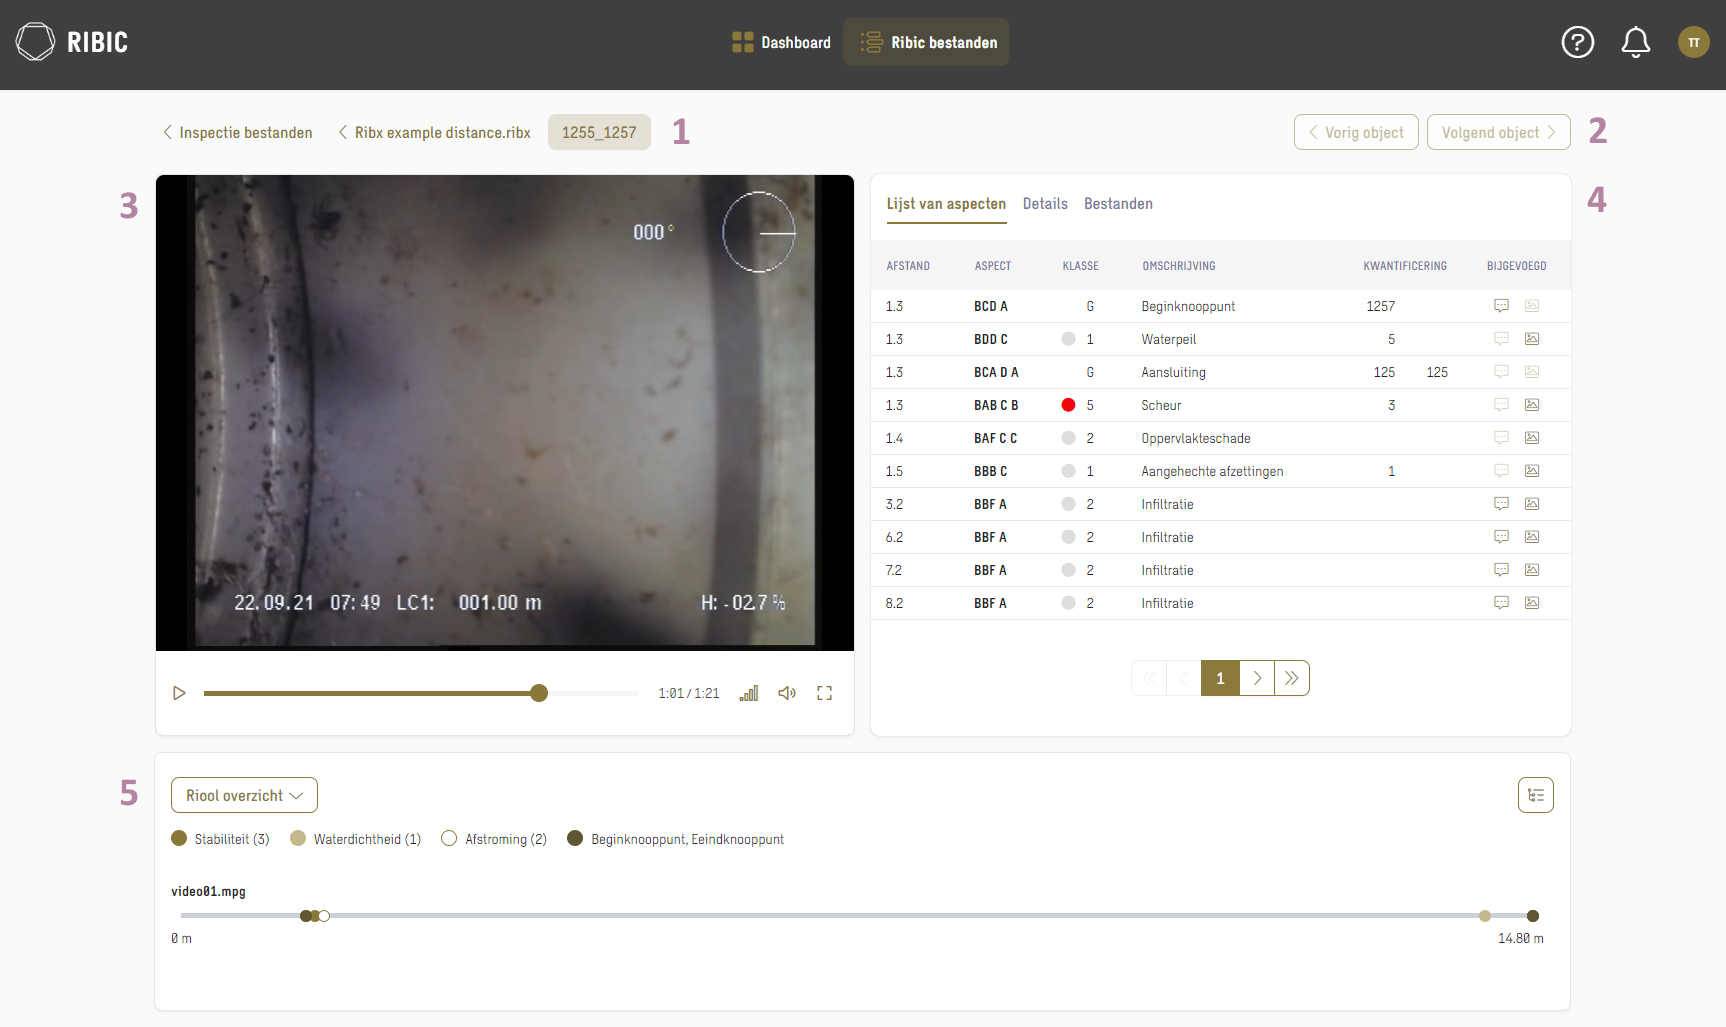1726x1027 pixels.
Task: Go back to Ribx example distance.ribx
Action: tap(434, 132)
